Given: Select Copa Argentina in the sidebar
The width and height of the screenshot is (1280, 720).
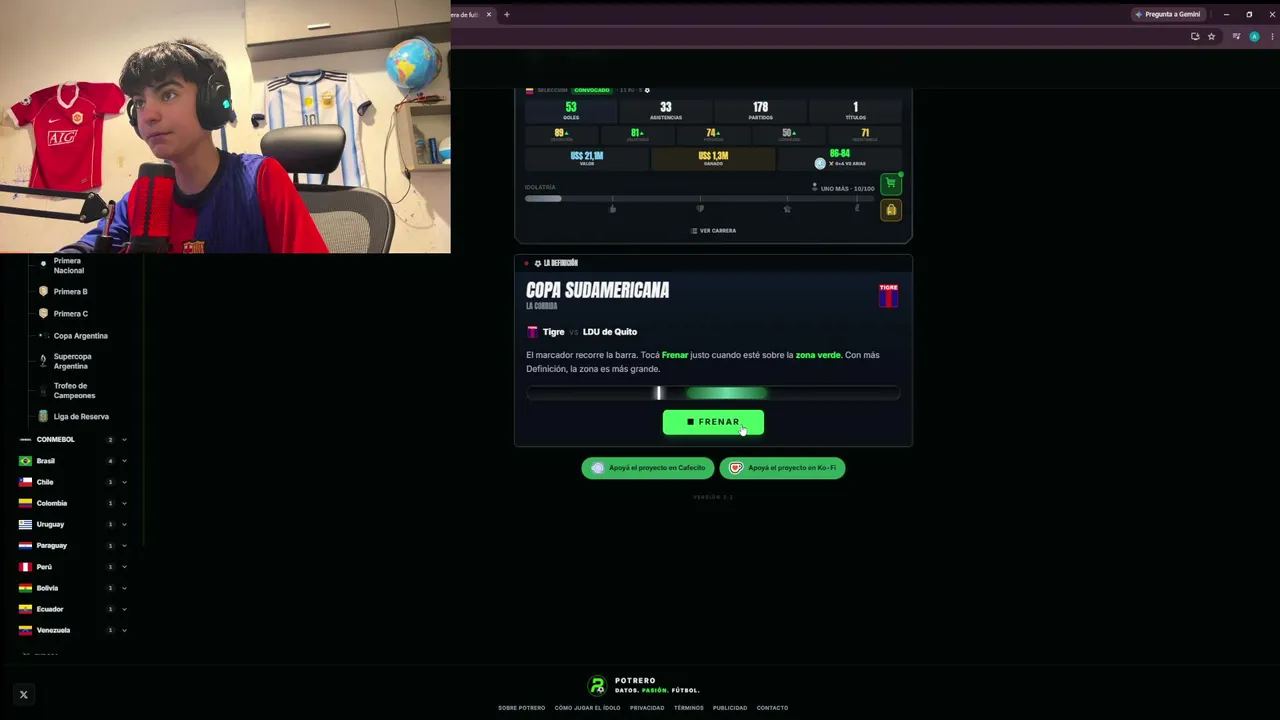Looking at the screenshot, I should point(80,336).
